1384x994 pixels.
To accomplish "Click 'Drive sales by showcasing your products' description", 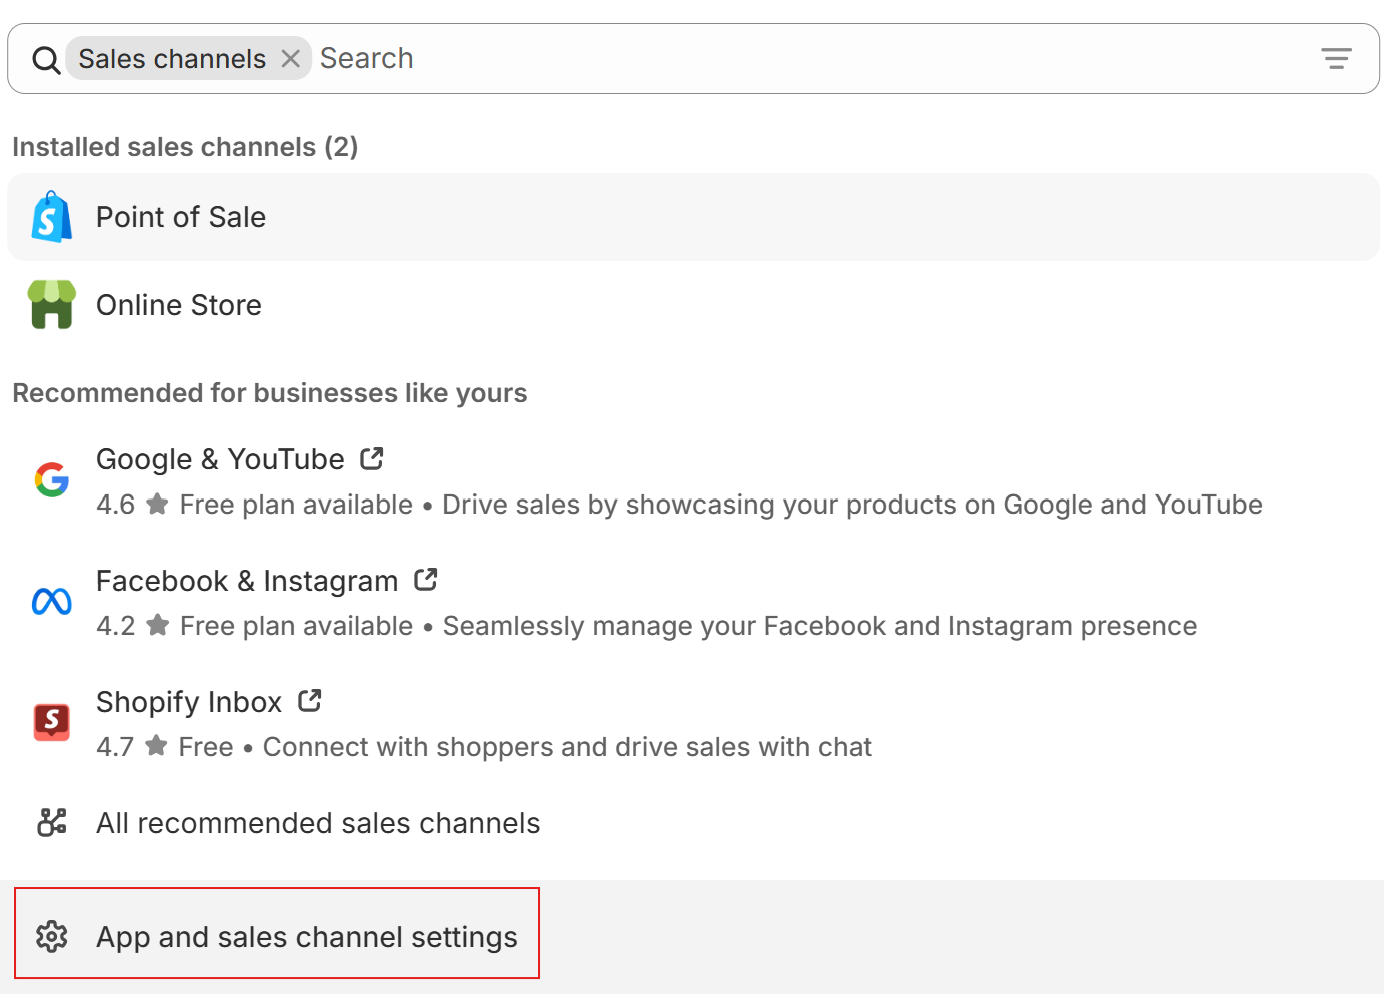I will (x=852, y=505).
